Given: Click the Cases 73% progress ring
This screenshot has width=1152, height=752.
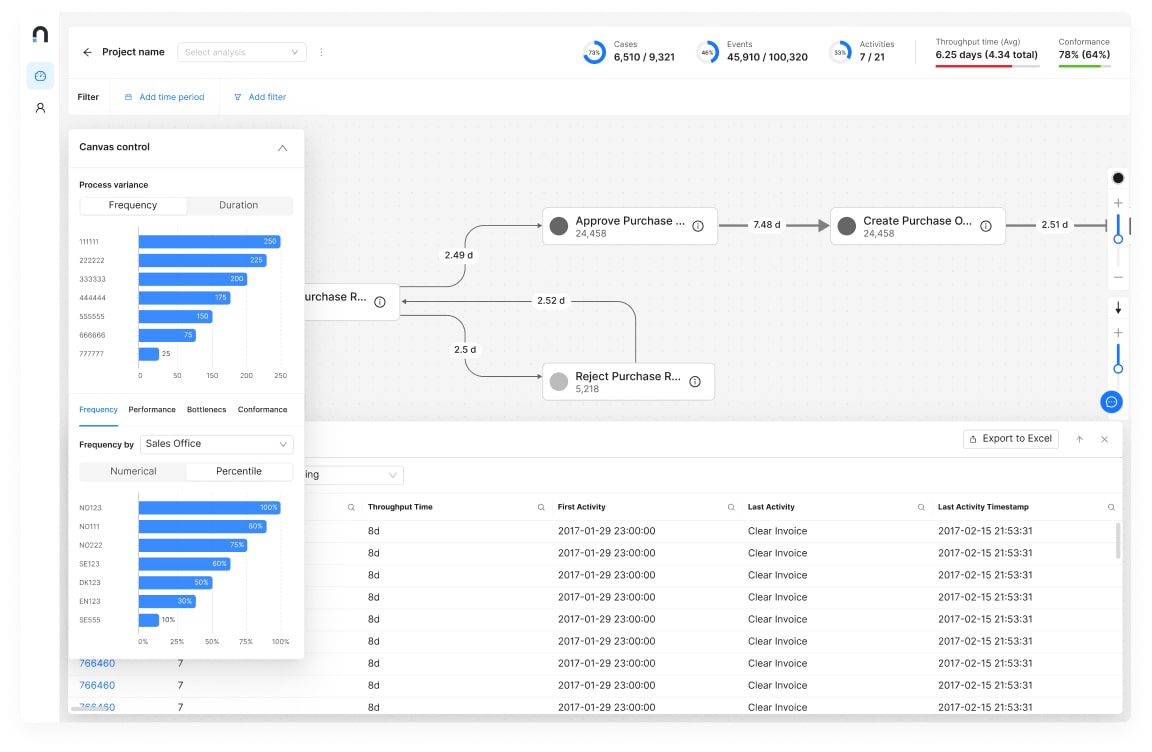Looking at the screenshot, I should tap(594, 52).
